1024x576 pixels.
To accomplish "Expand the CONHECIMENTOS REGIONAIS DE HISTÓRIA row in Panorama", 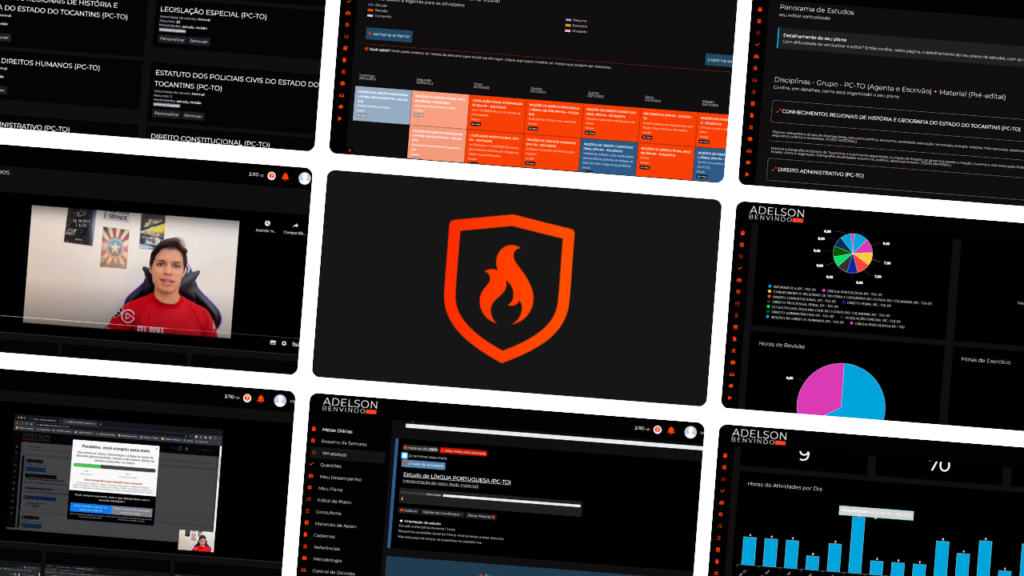I will [898, 120].
